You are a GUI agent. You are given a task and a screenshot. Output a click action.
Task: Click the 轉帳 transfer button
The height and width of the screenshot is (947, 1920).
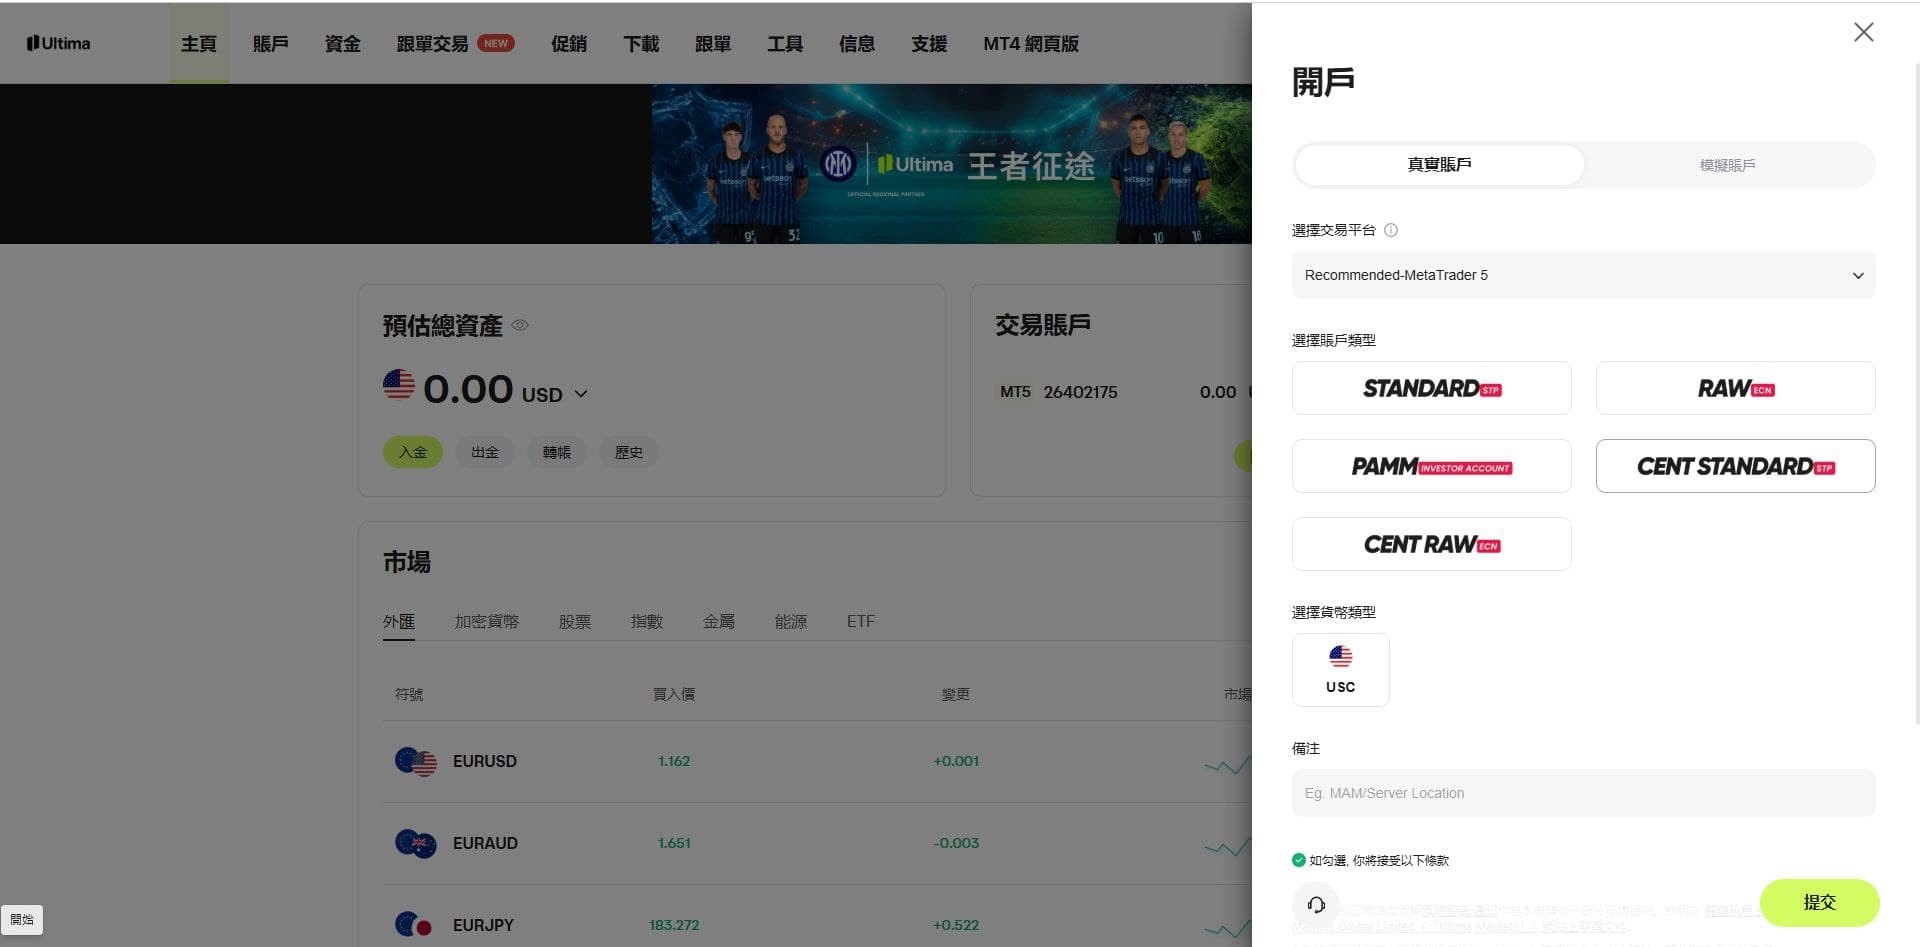(557, 452)
